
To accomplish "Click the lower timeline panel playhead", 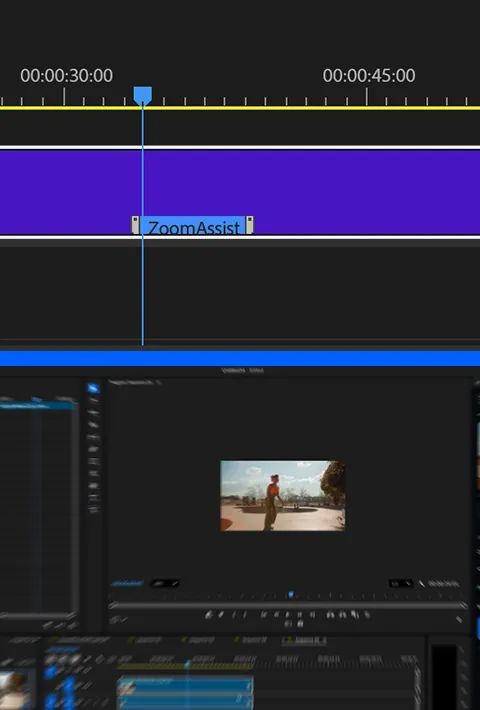I will 187,664.
